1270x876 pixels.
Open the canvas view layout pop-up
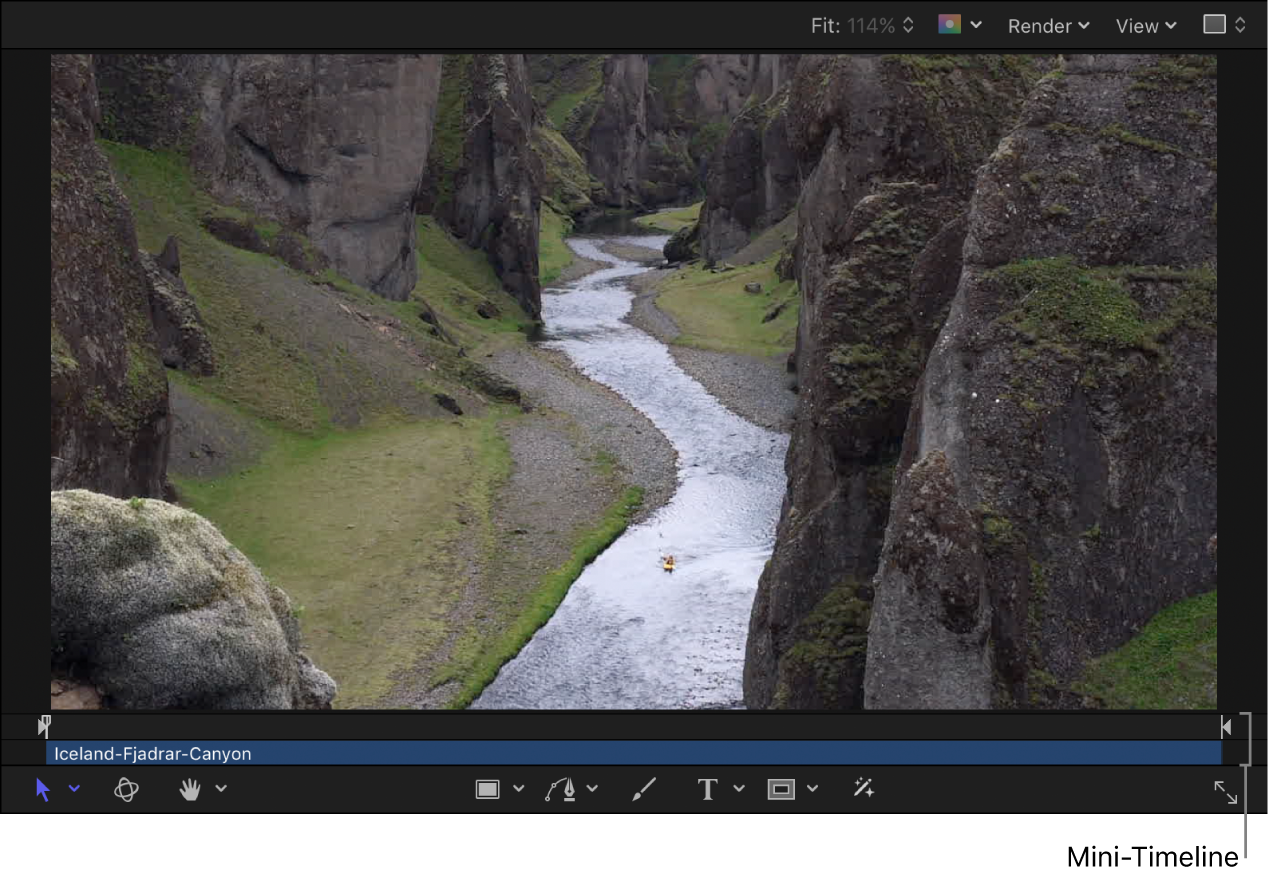[1225, 25]
